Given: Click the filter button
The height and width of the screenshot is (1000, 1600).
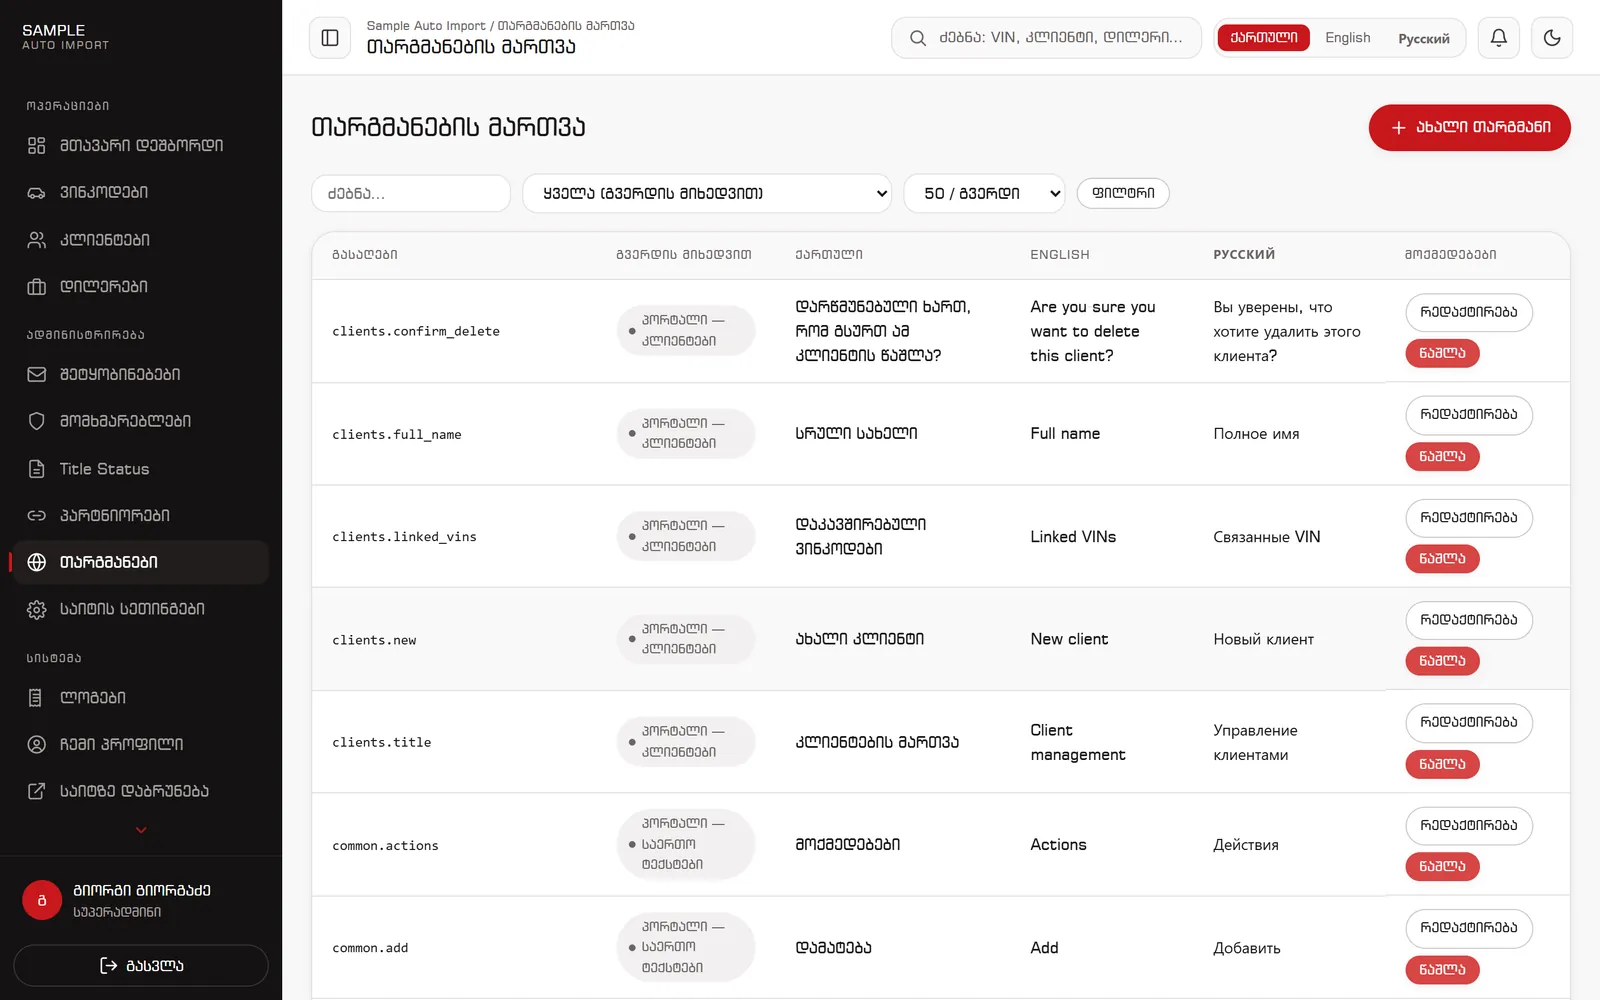Looking at the screenshot, I should pyautogui.click(x=1123, y=193).
